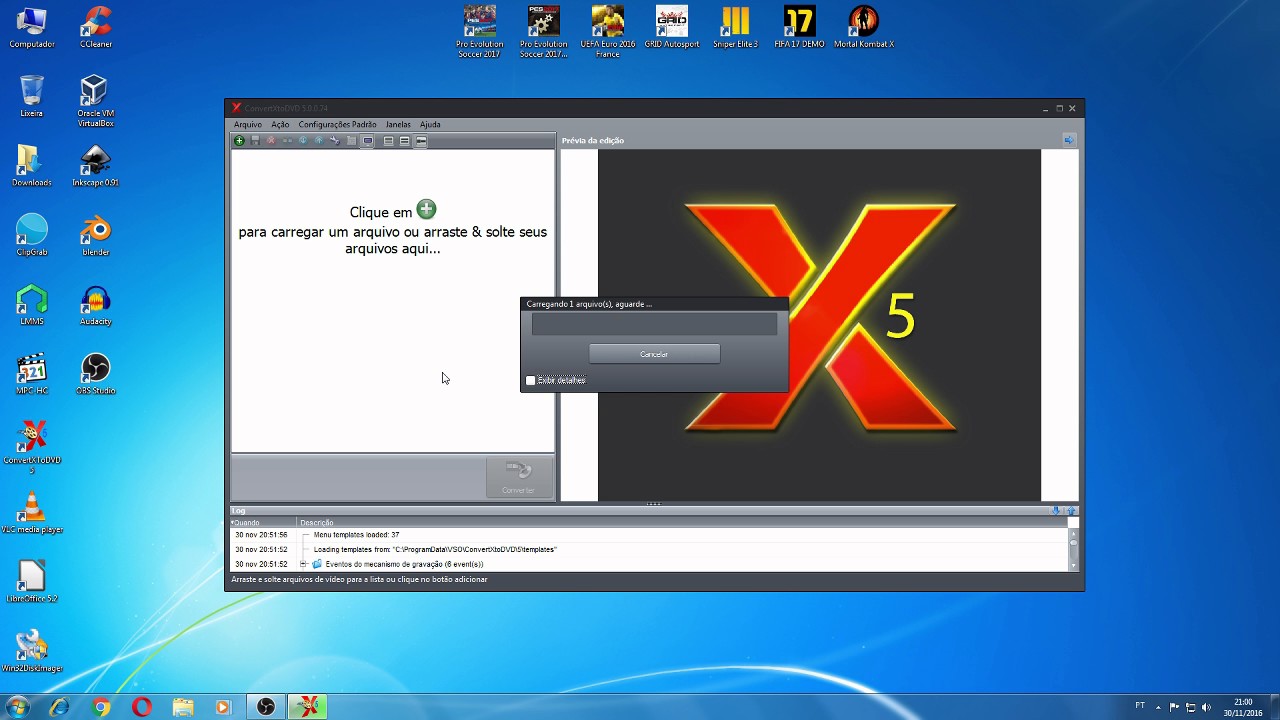Open the LibreOffice 5.2 desktop shortcut
The image size is (1280, 720).
point(32,581)
